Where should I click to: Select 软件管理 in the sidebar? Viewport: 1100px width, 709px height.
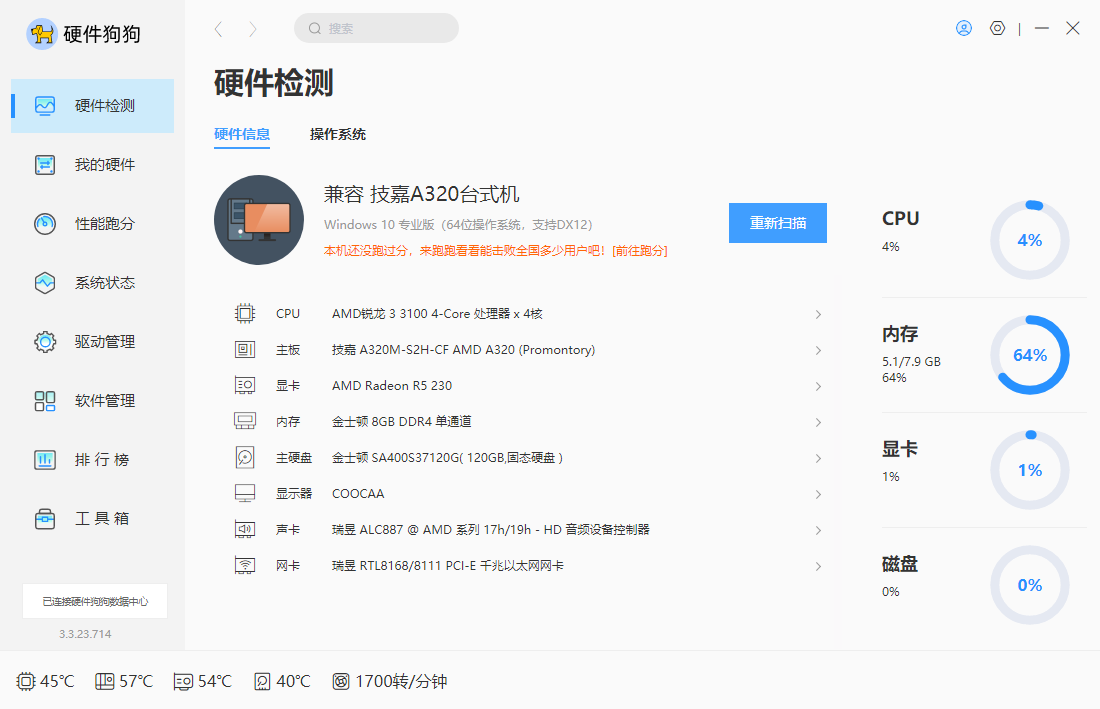91,400
